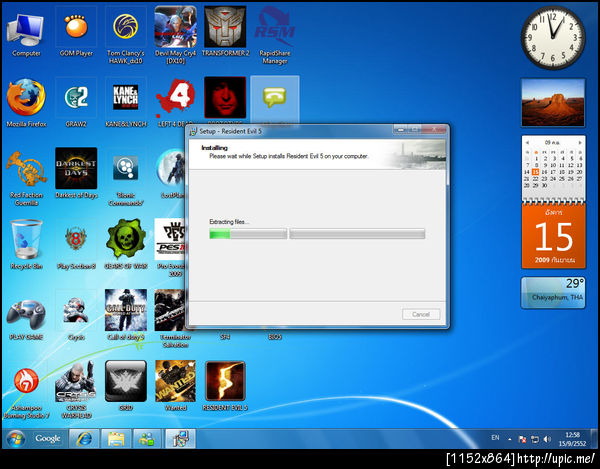
Task: Open the Red Faction Guerrilla shortcut
Action: point(26,178)
